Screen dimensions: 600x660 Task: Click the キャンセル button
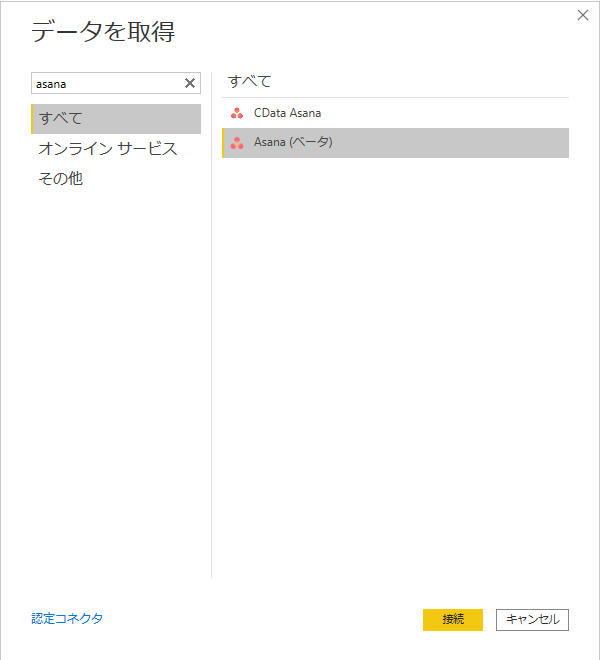click(532, 620)
